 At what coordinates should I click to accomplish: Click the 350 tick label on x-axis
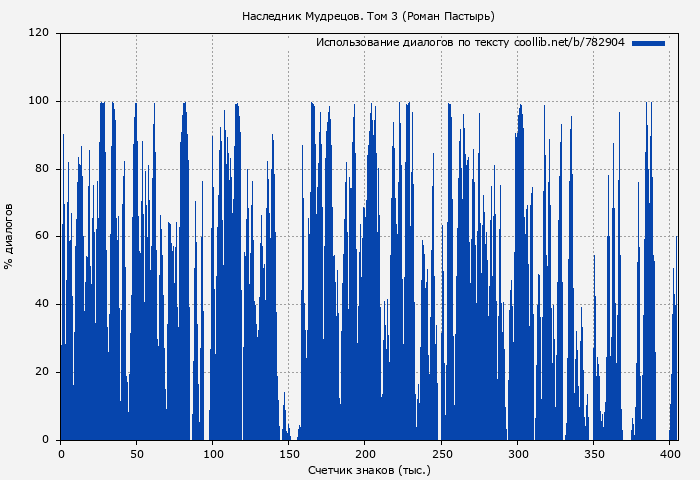point(593,453)
